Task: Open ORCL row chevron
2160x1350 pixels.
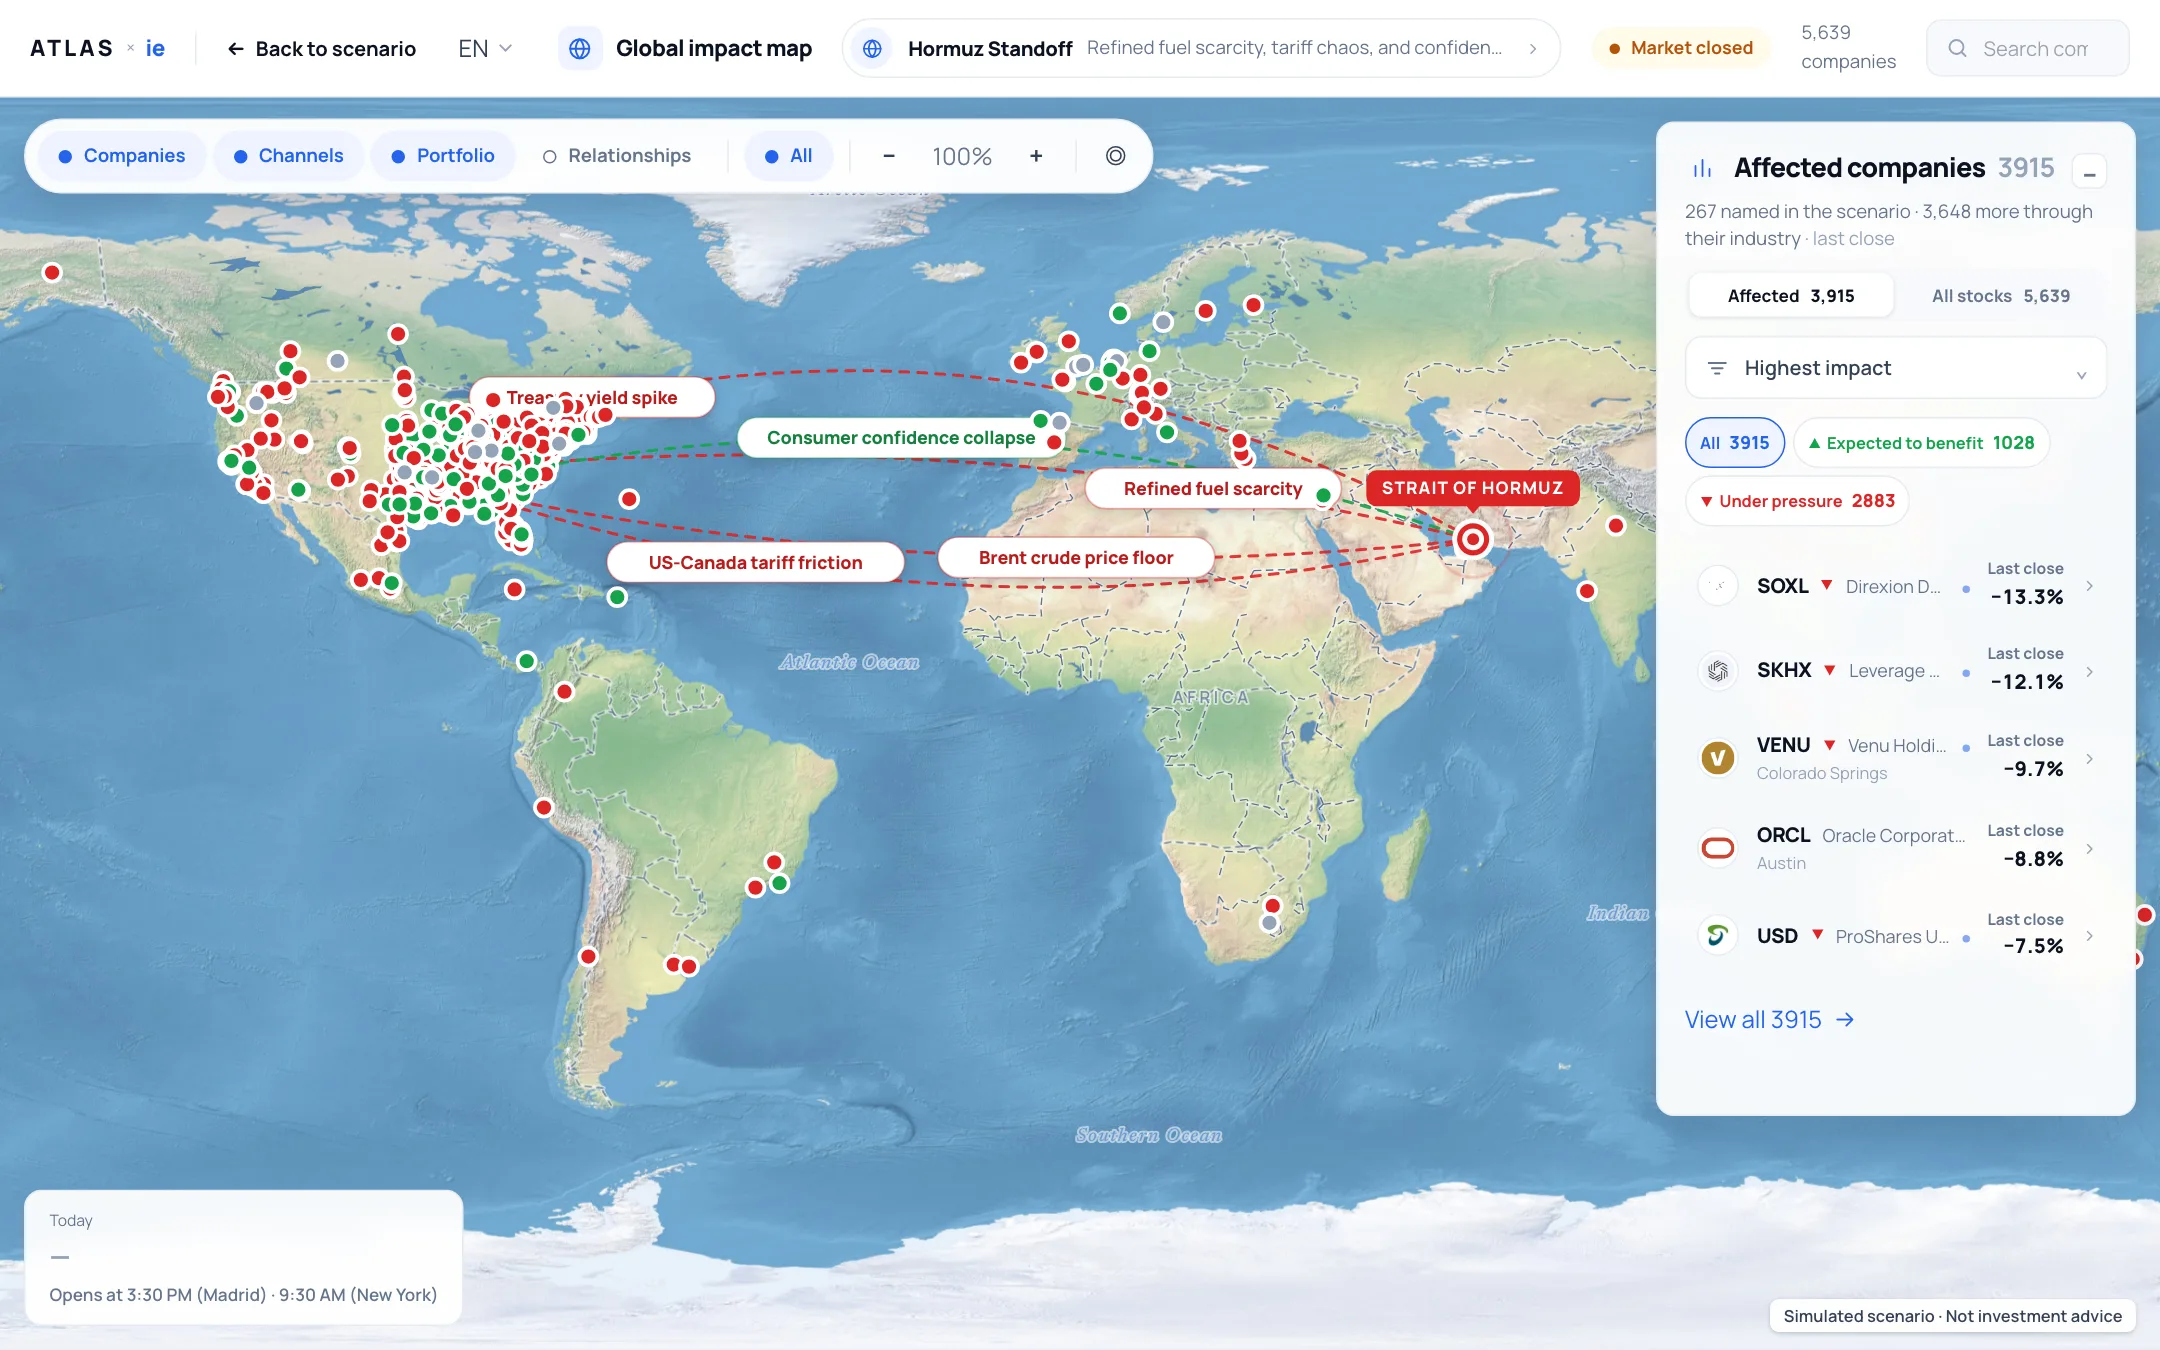Action: pos(2090,848)
